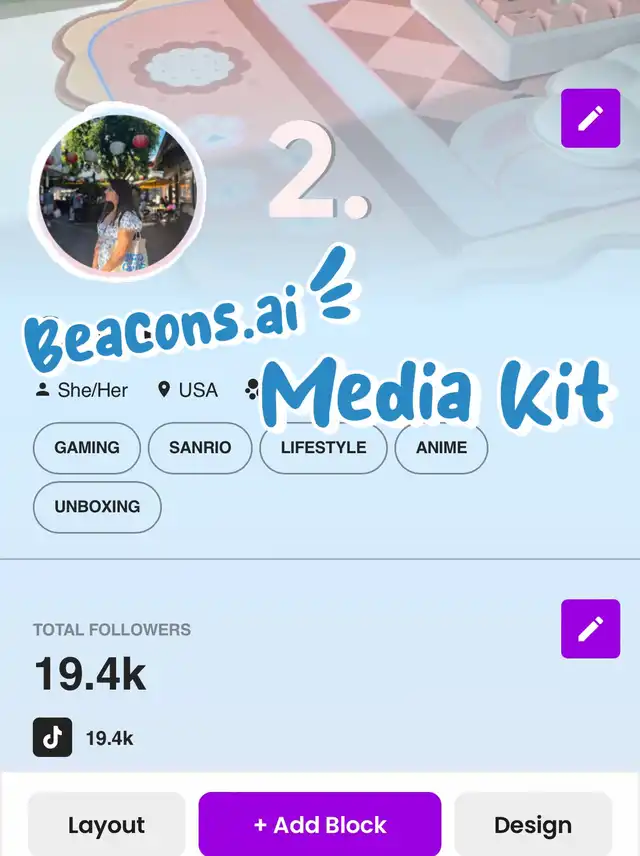
Task: Open the circular profile photo
Action: [x=117, y=192]
